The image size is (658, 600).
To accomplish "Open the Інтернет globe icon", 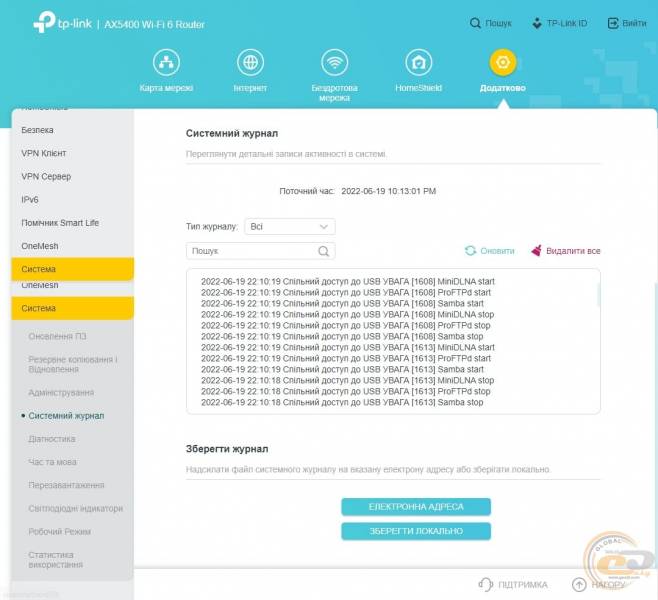I will 251,63.
